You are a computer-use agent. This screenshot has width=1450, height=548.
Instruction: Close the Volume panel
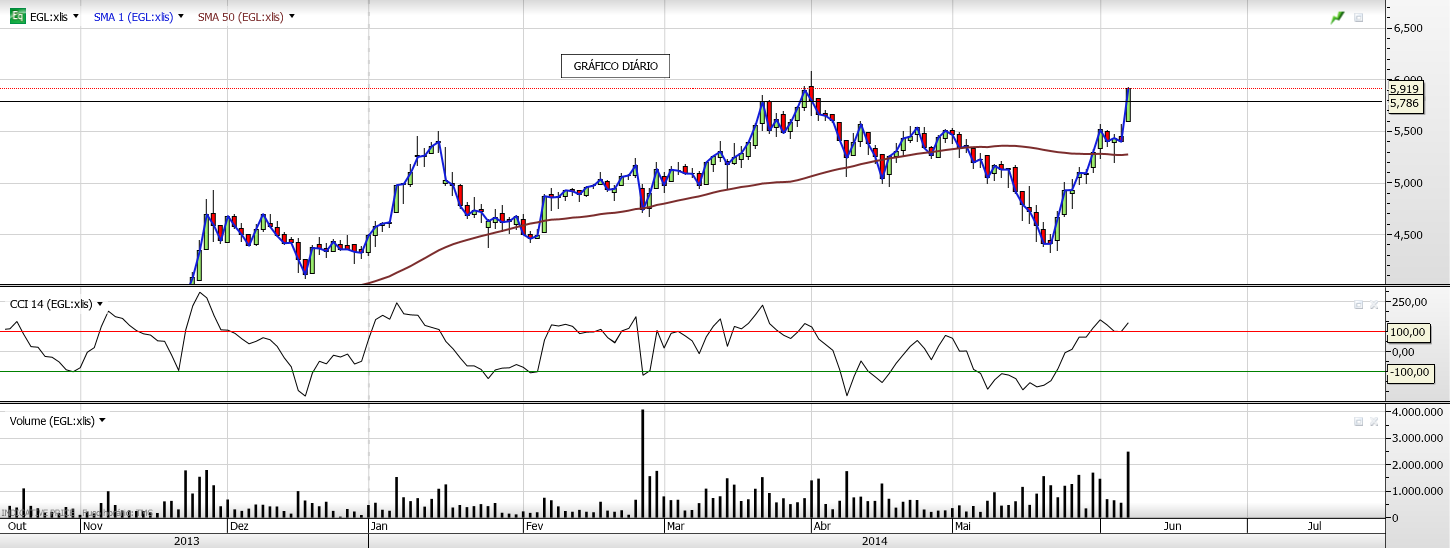point(1373,421)
